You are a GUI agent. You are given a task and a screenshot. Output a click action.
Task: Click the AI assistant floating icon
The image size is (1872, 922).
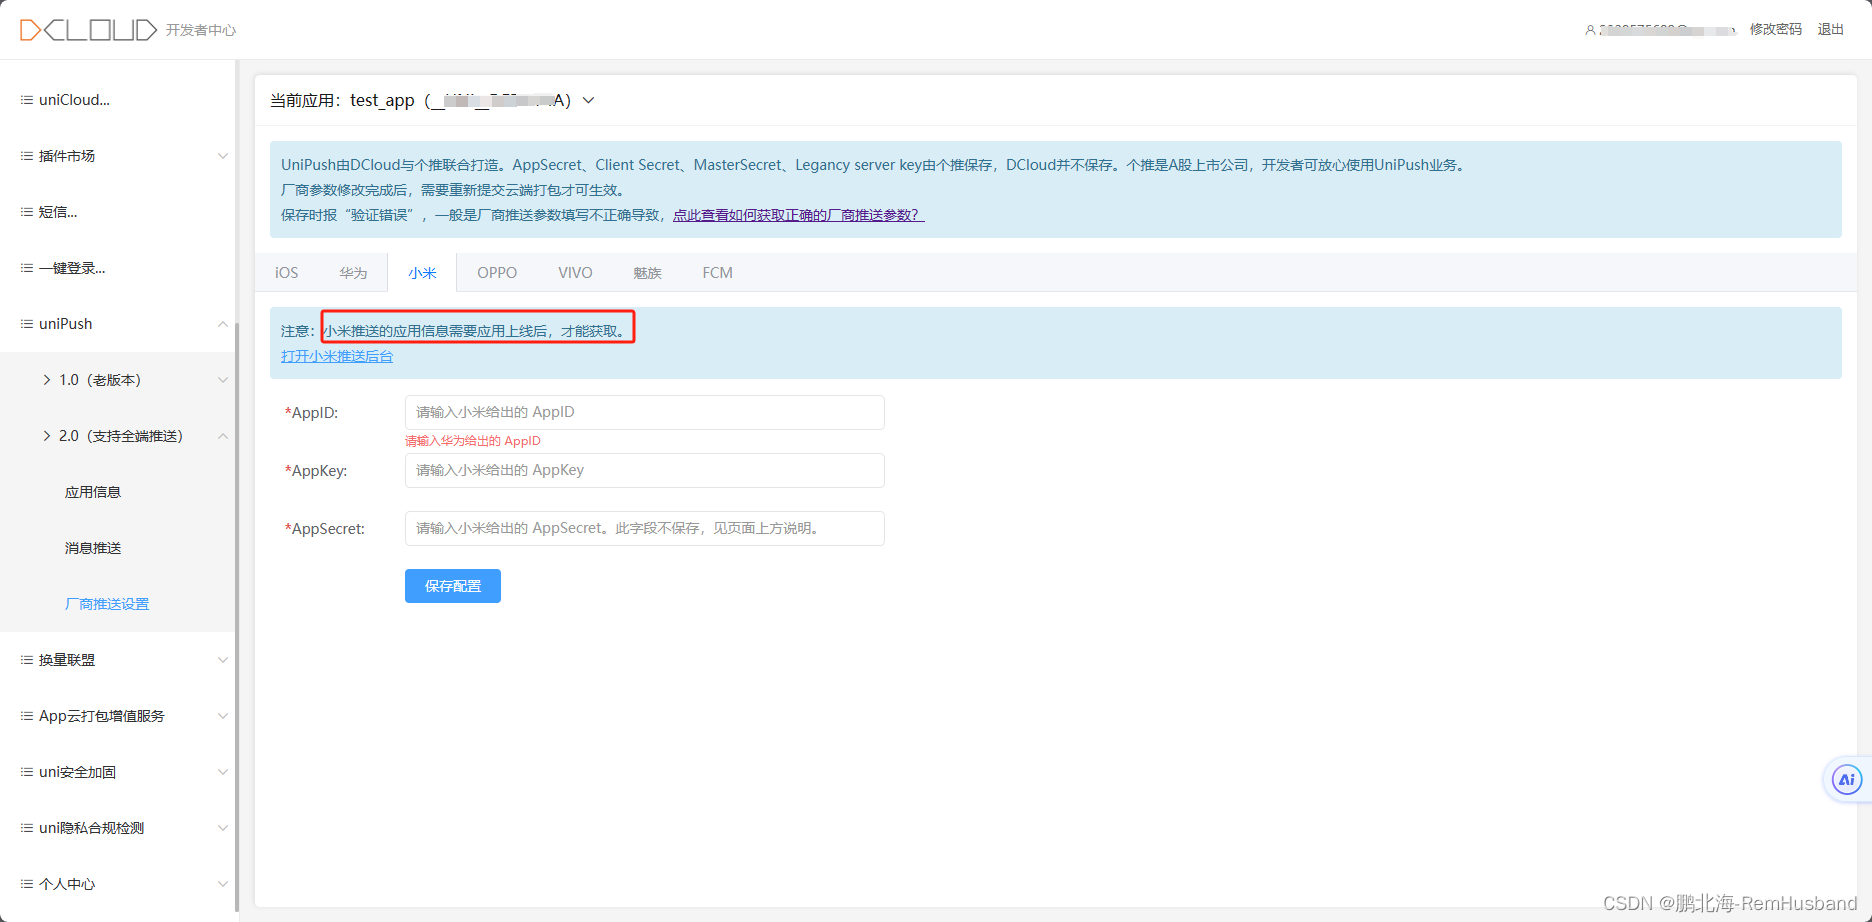(x=1845, y=779)
